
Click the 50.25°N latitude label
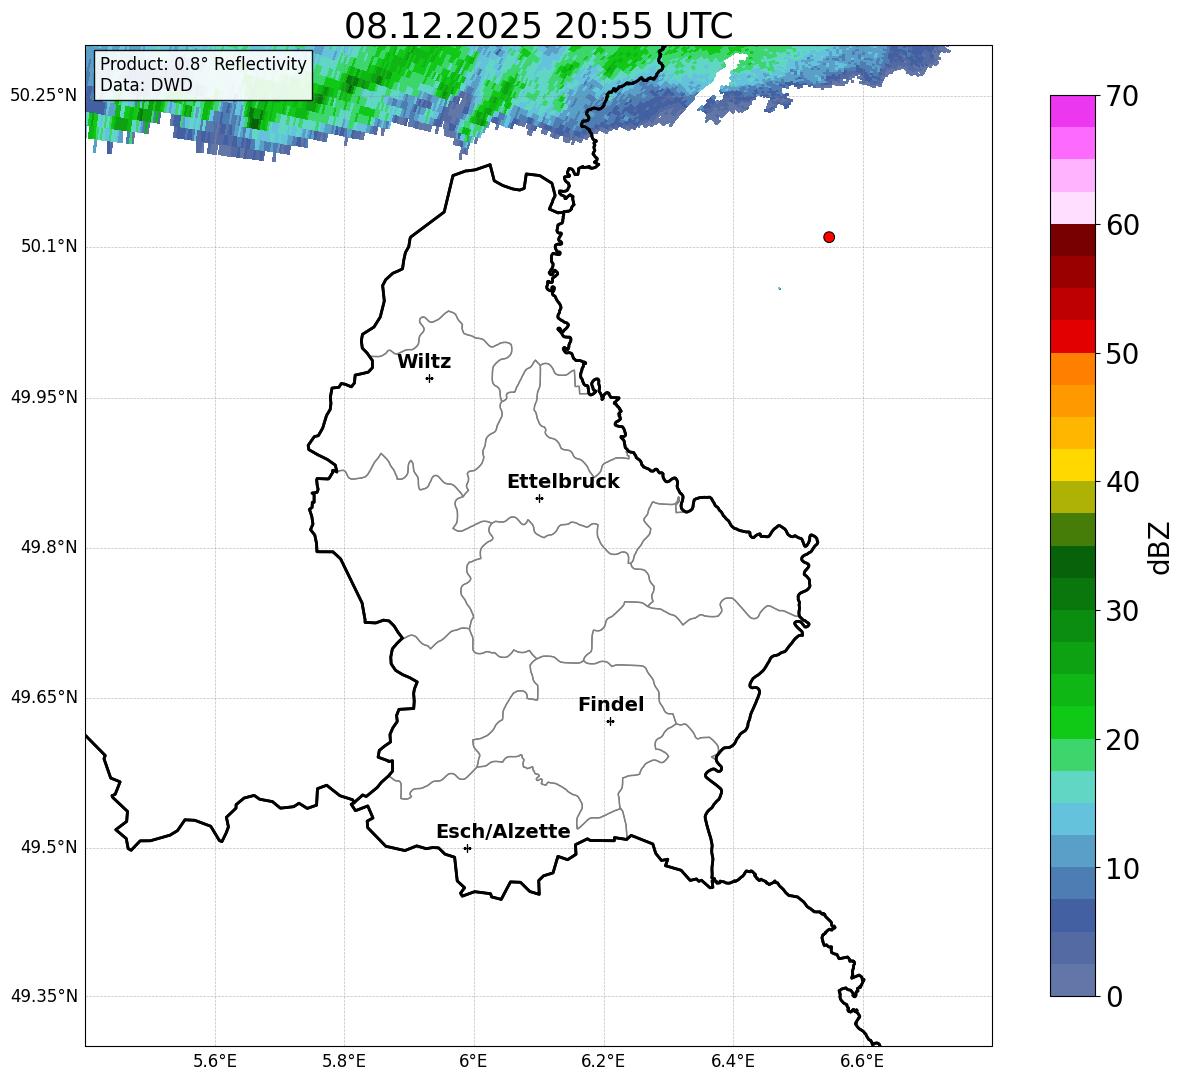(44, 95)
